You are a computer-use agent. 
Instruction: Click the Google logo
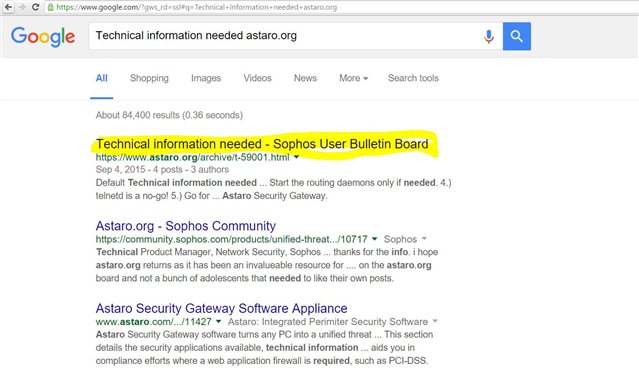click(43, 37)
